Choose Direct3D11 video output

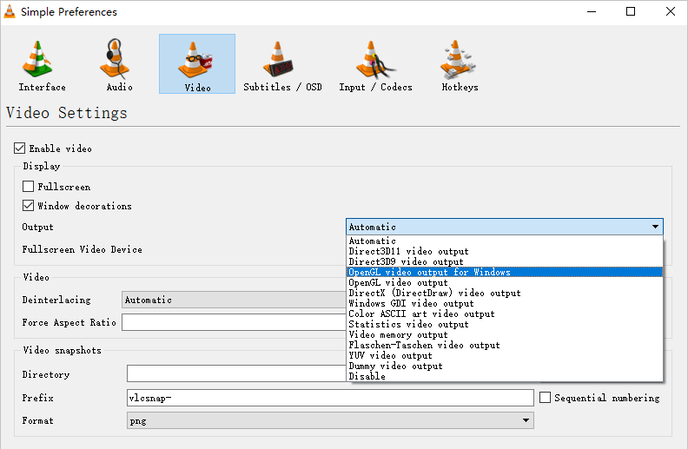tap(505, 251)
